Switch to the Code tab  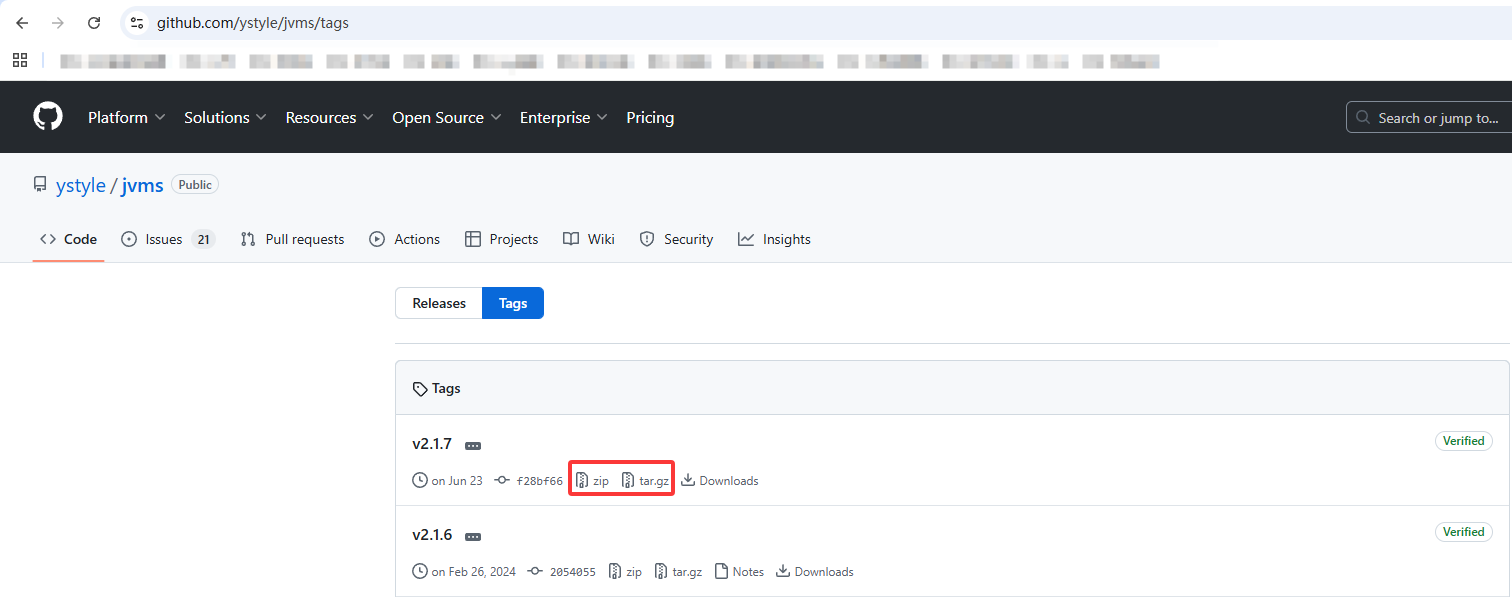click(x=68, y=239)
